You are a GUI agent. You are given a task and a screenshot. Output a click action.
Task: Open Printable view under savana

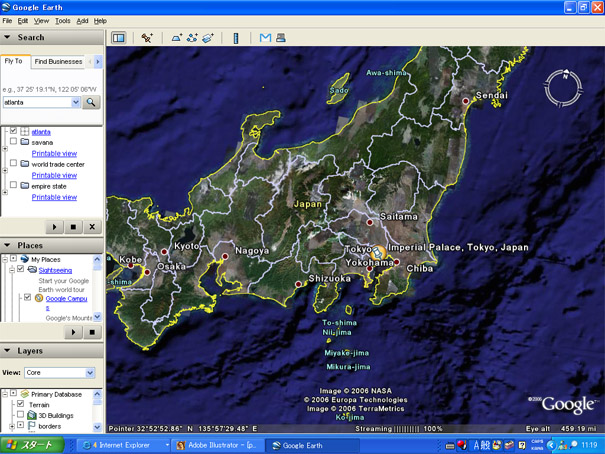click(x=54, y=154)
